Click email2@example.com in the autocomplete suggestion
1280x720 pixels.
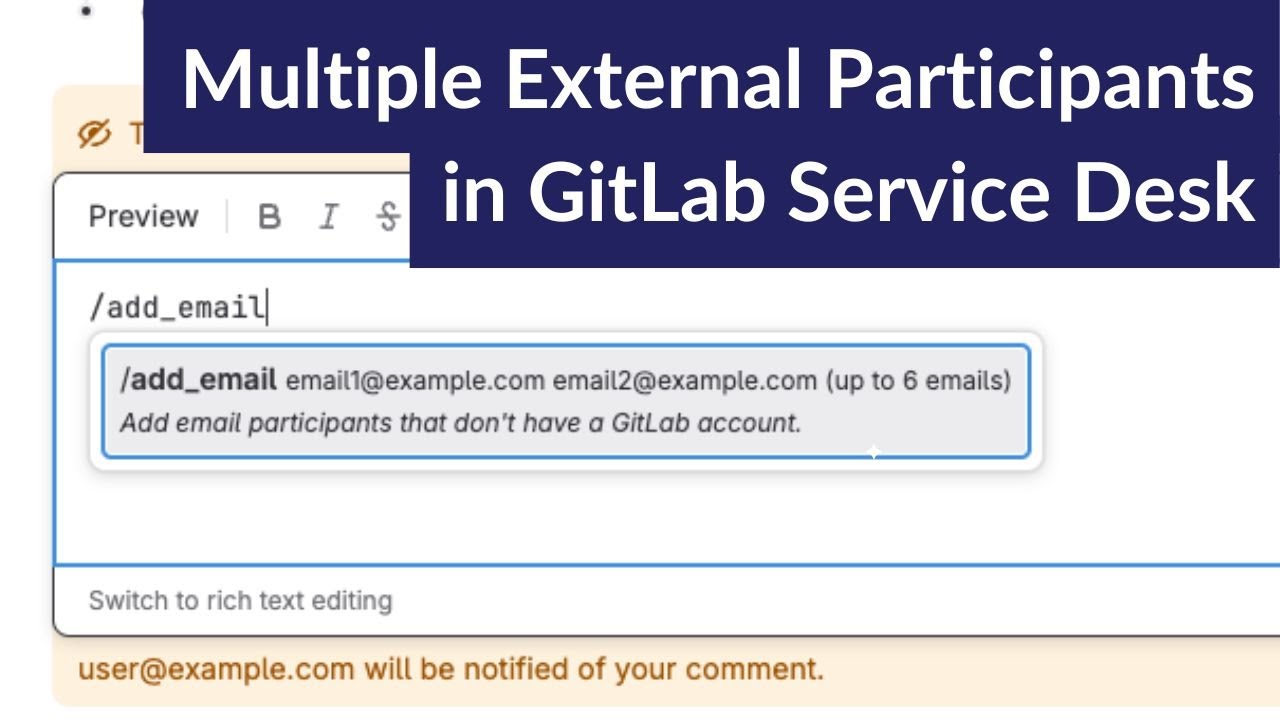pyautogui.click(x=684, y=381)
